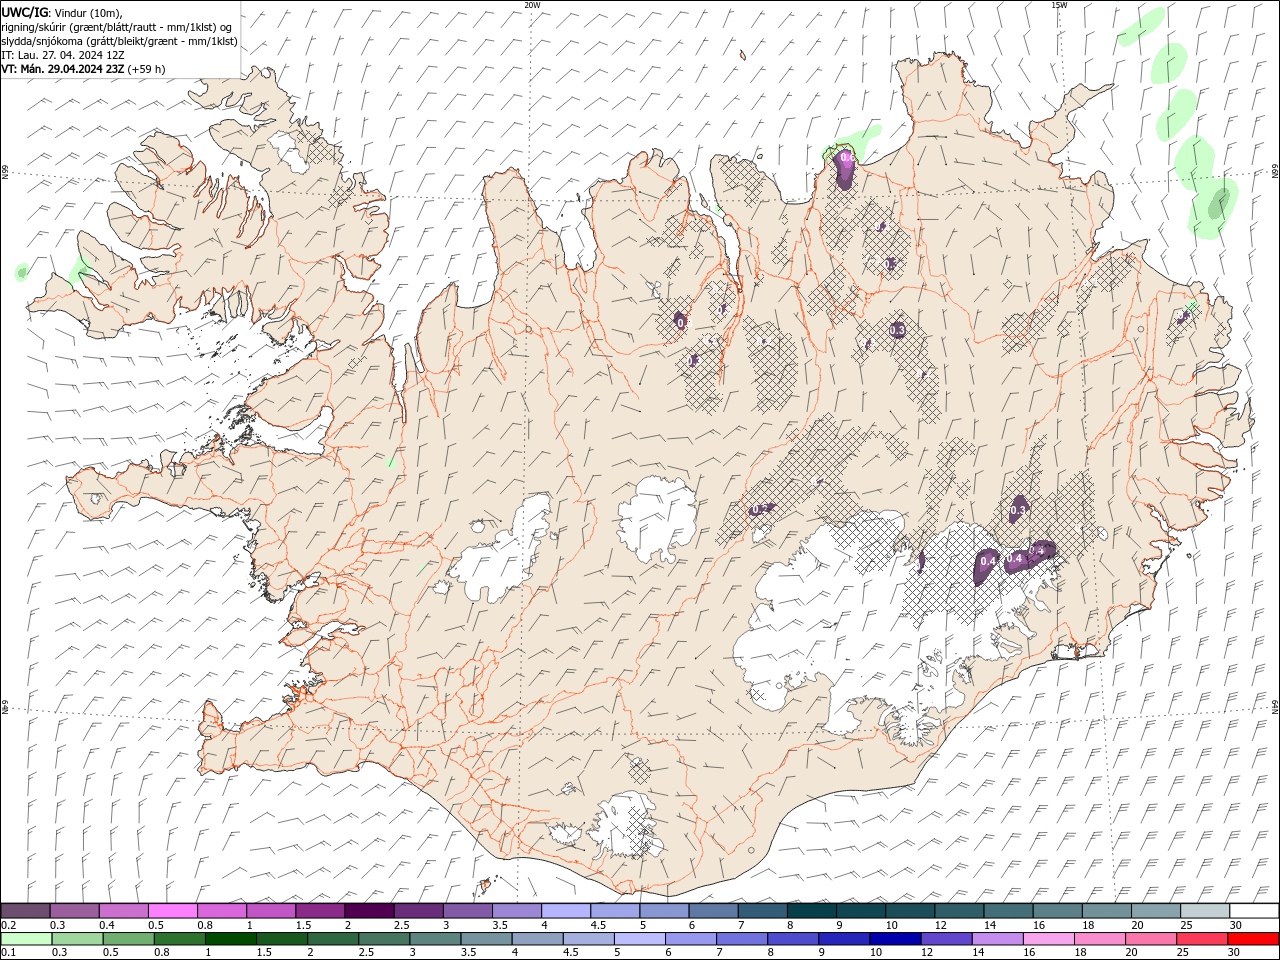Screen dimensions: 1280x960
Task: Pick the light pink 16–18 legend swatch
Action: (1048, 939)
